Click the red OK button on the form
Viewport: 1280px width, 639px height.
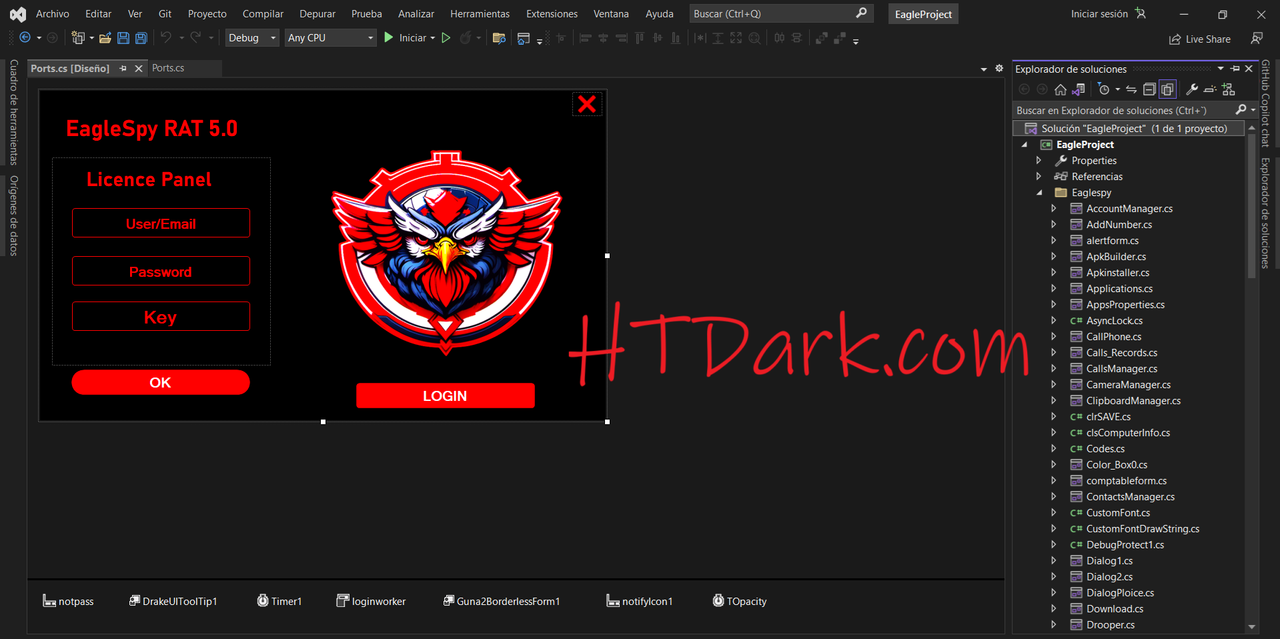point(160,382)
